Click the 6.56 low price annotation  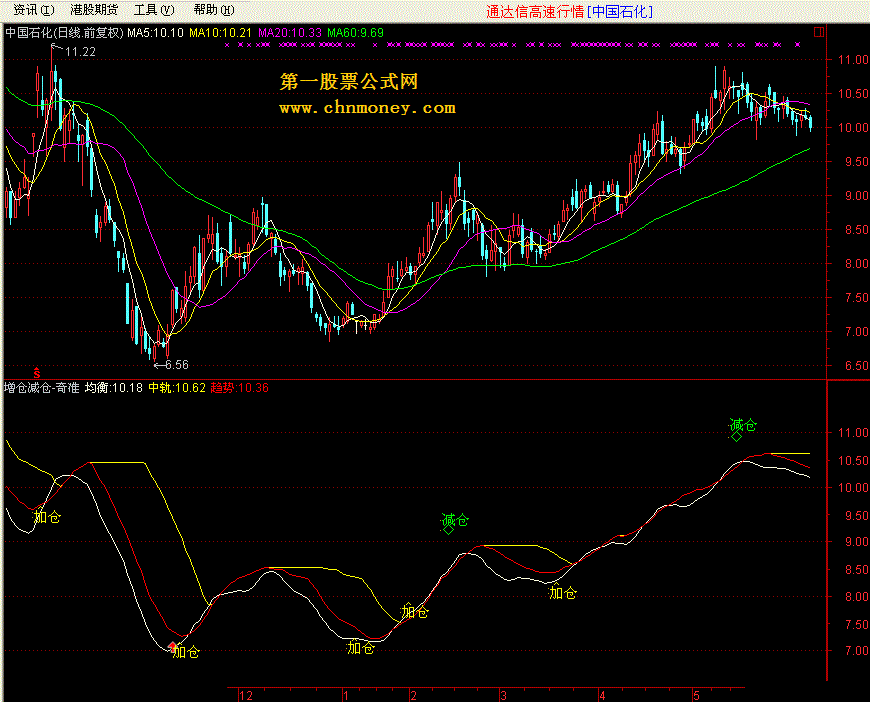[177, 365]
